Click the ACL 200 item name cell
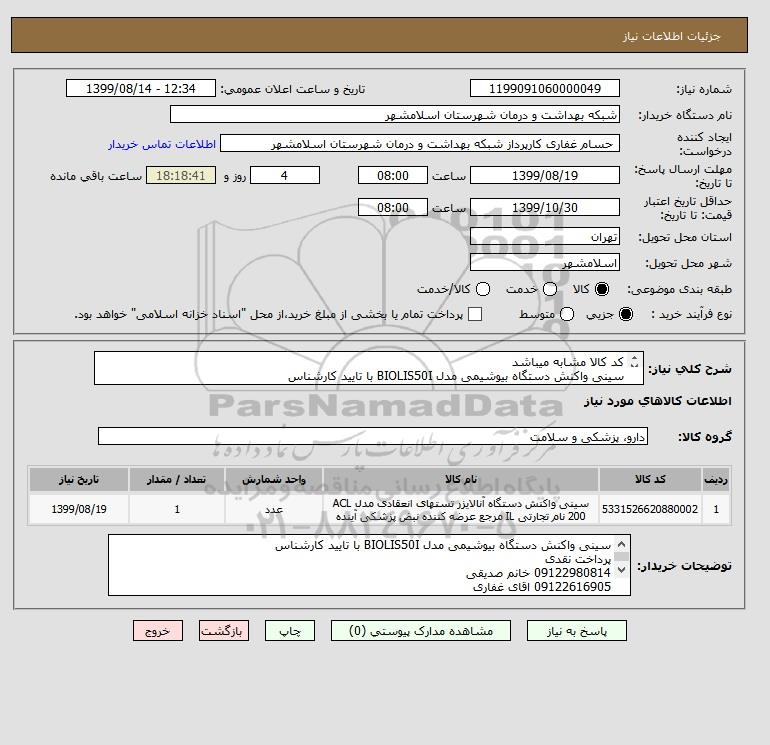 click(x=461, y=509)
